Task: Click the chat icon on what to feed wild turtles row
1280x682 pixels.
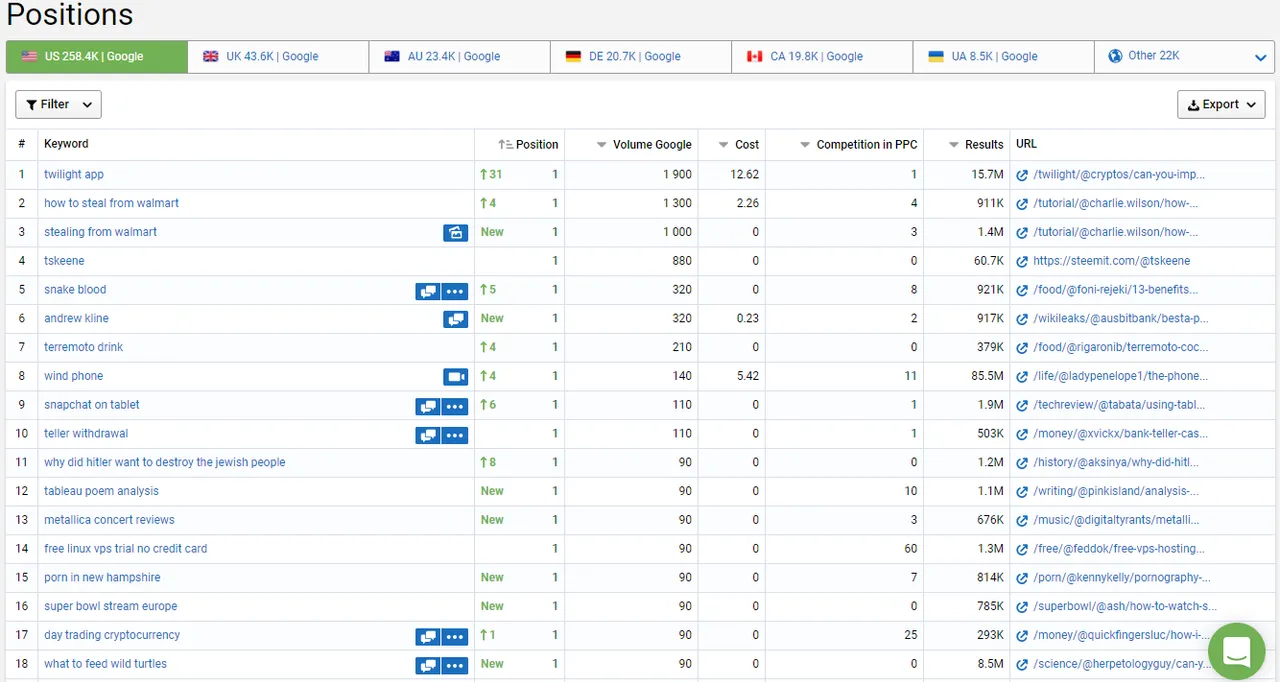Action: tap(428, 665)
